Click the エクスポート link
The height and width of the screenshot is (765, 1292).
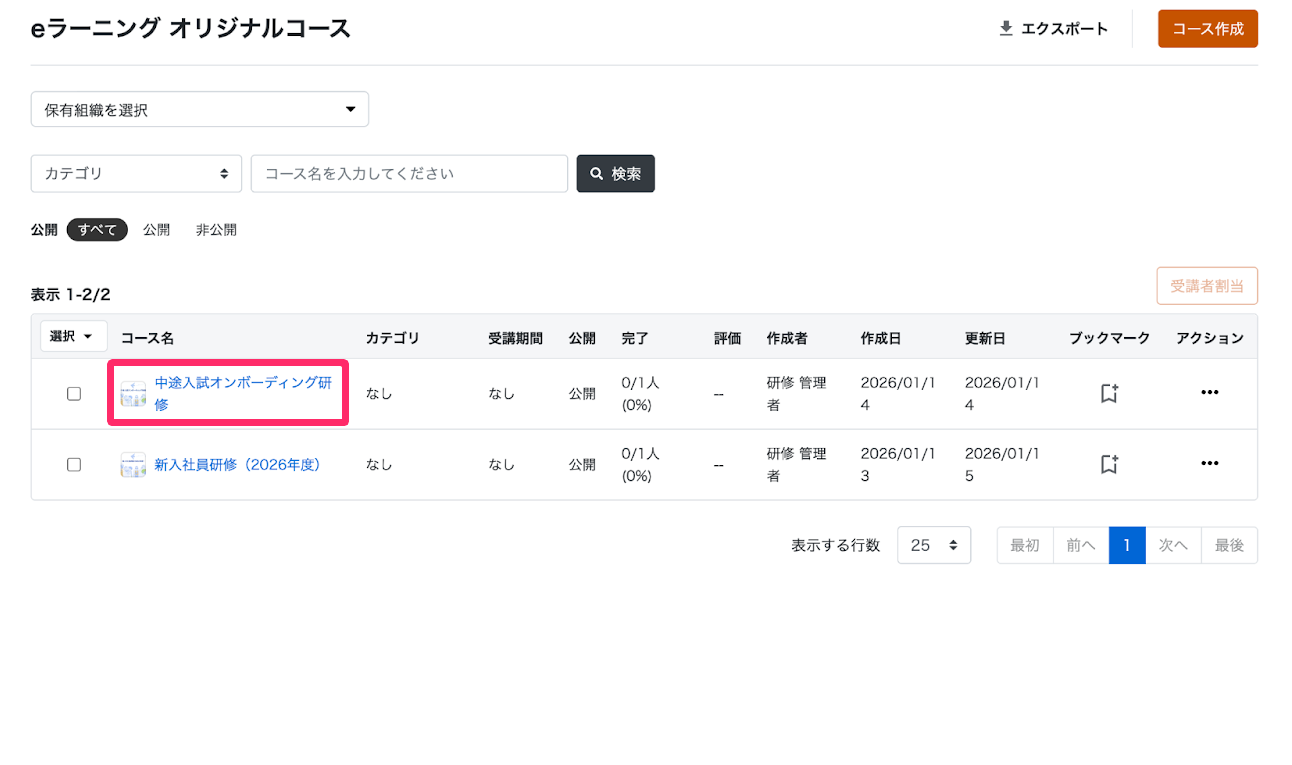click(x=1053, y=28)
